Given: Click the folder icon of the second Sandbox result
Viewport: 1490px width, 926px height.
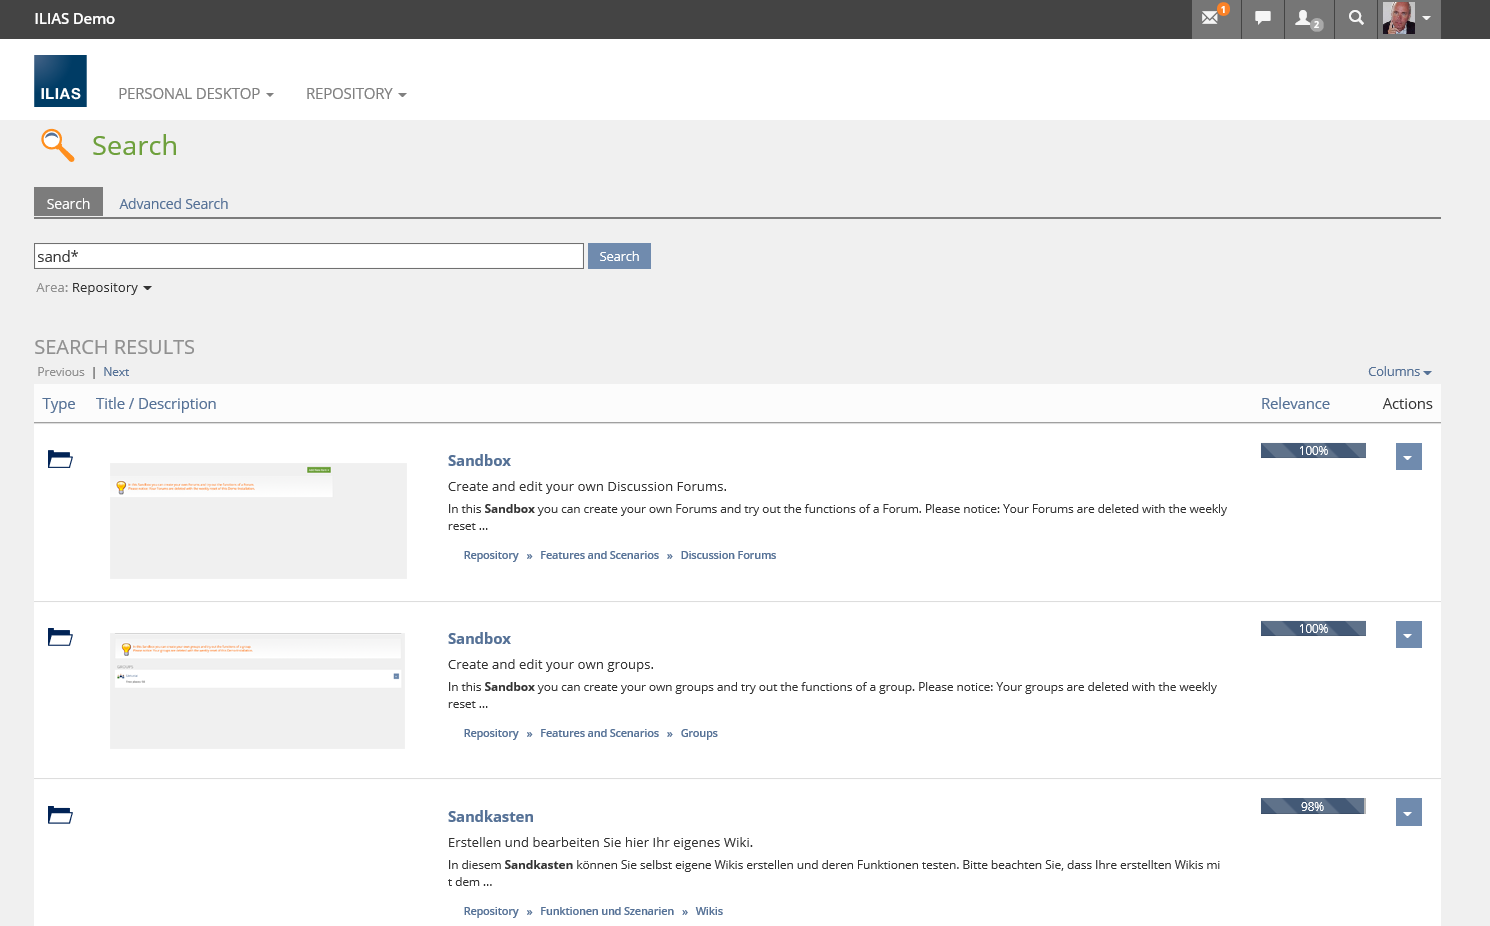Looking at the screenshot, I should (60, 637).
